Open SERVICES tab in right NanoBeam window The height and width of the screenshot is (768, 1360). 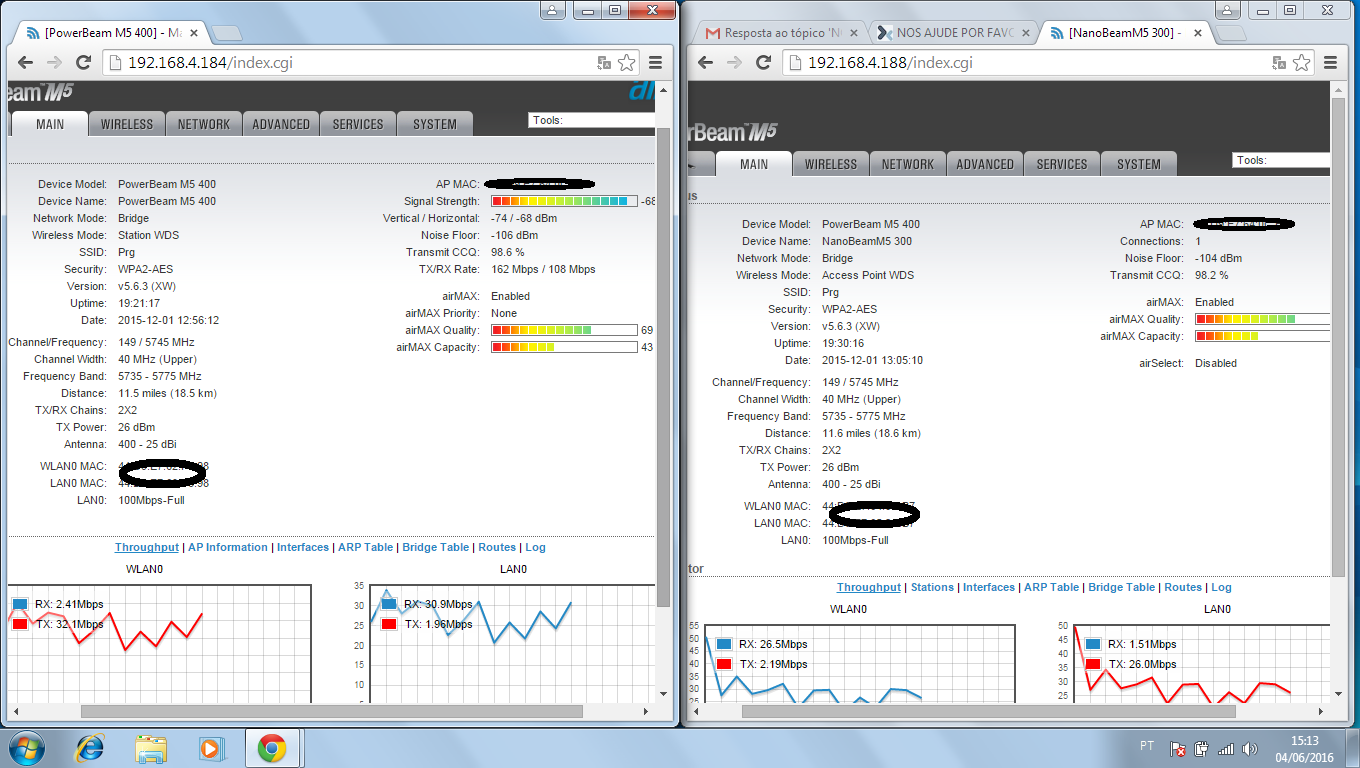pyautogui.click(x=1062, y=164)
